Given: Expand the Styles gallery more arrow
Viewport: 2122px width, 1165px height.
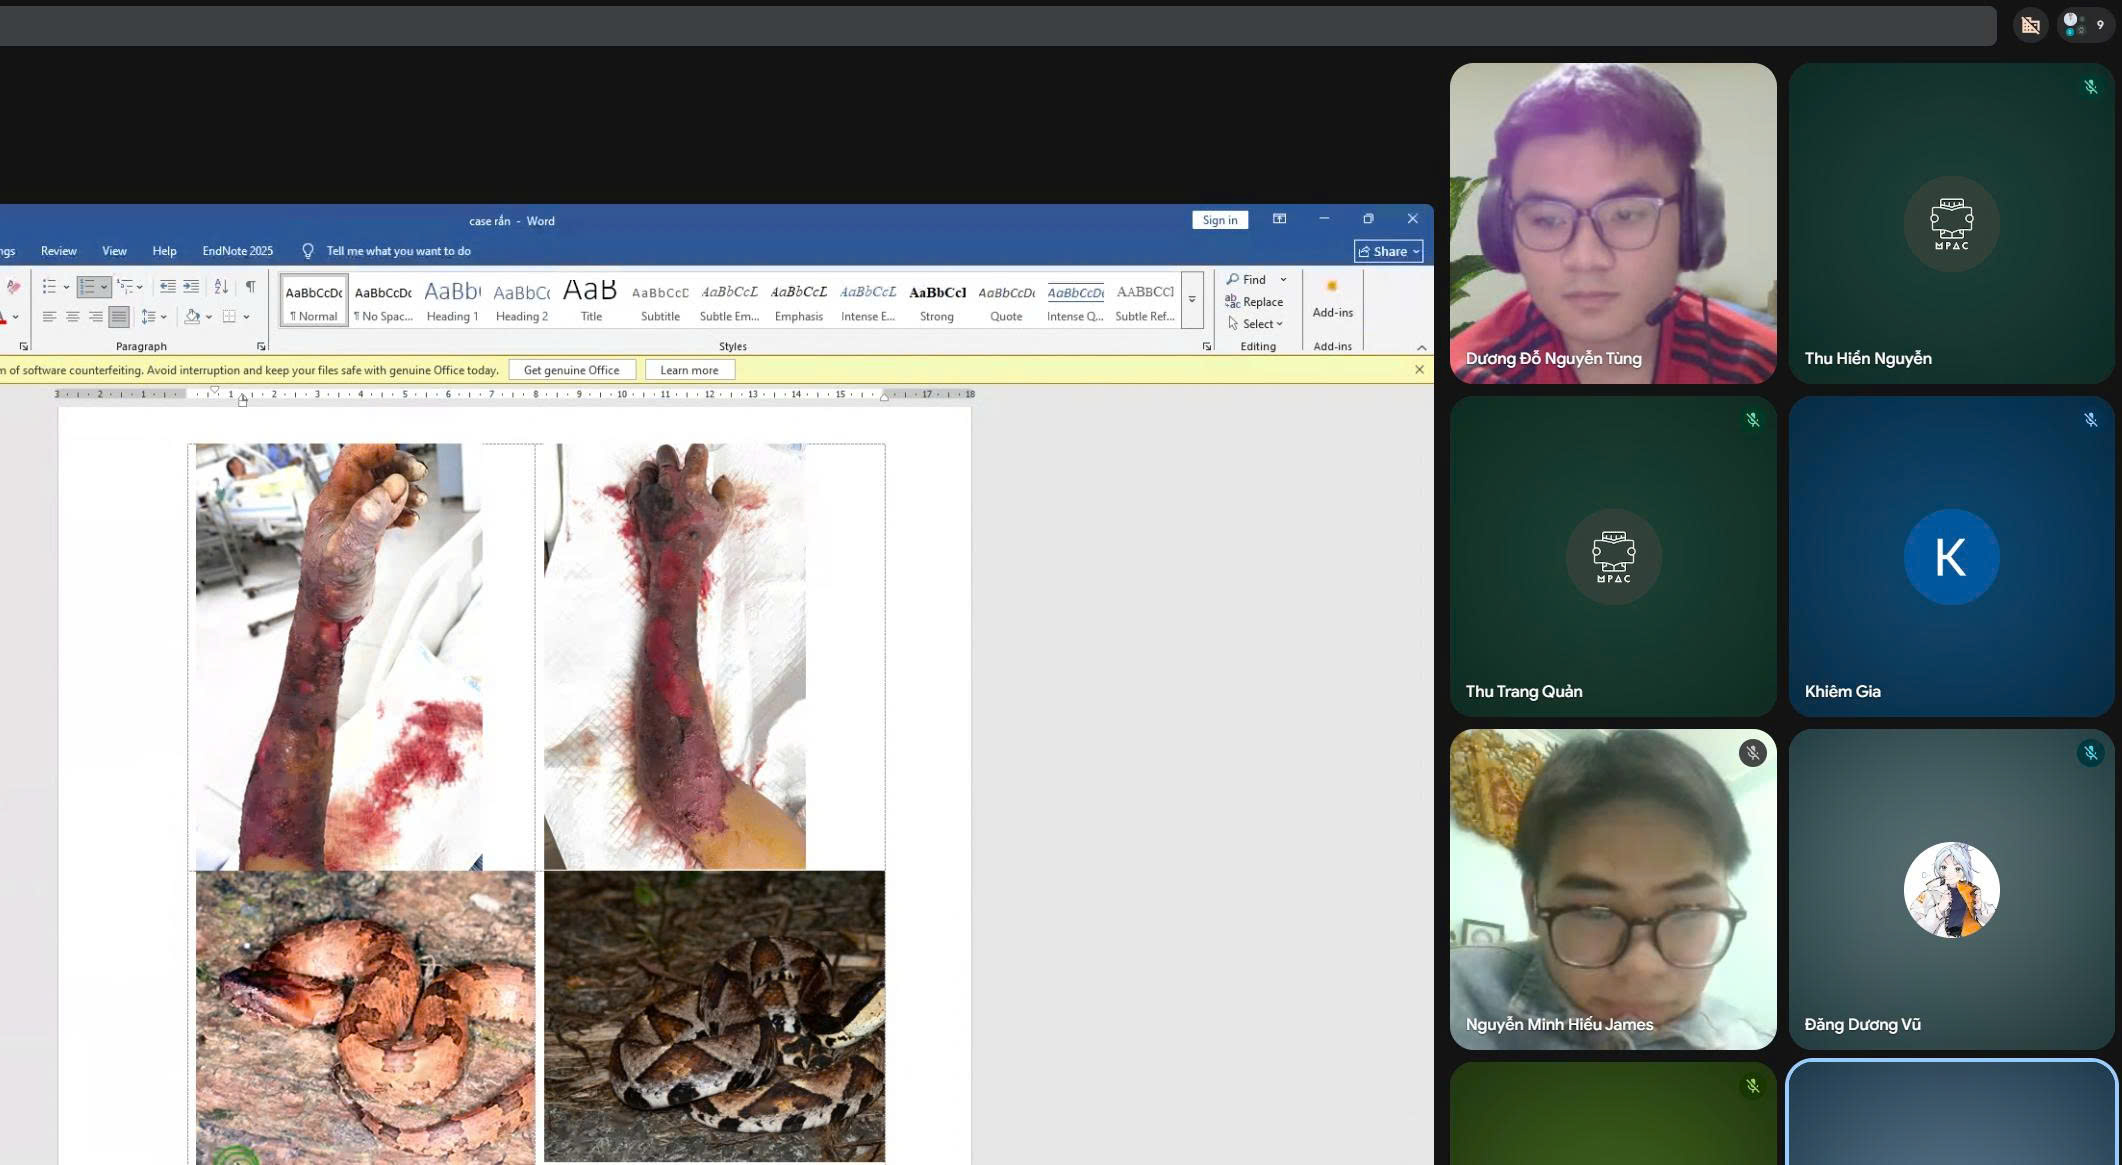Looking at the screenshot, I should 1192,299.
